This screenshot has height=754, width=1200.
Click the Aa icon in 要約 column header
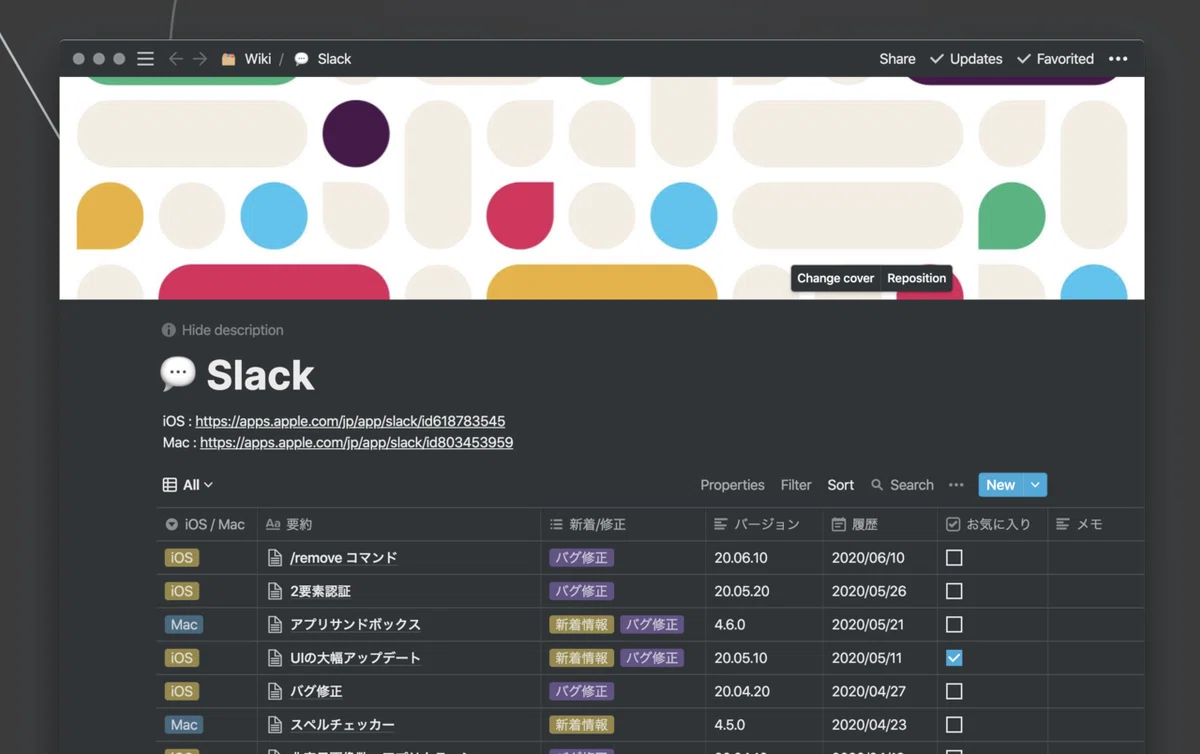[273, 524]
